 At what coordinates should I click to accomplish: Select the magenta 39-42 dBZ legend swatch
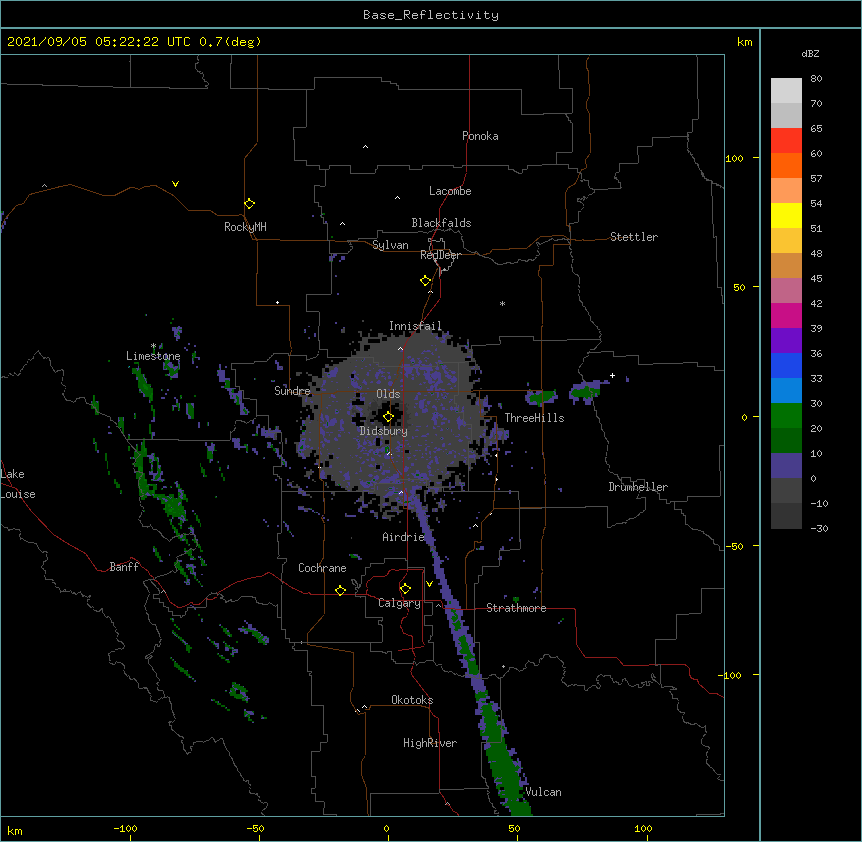[786, 315]
